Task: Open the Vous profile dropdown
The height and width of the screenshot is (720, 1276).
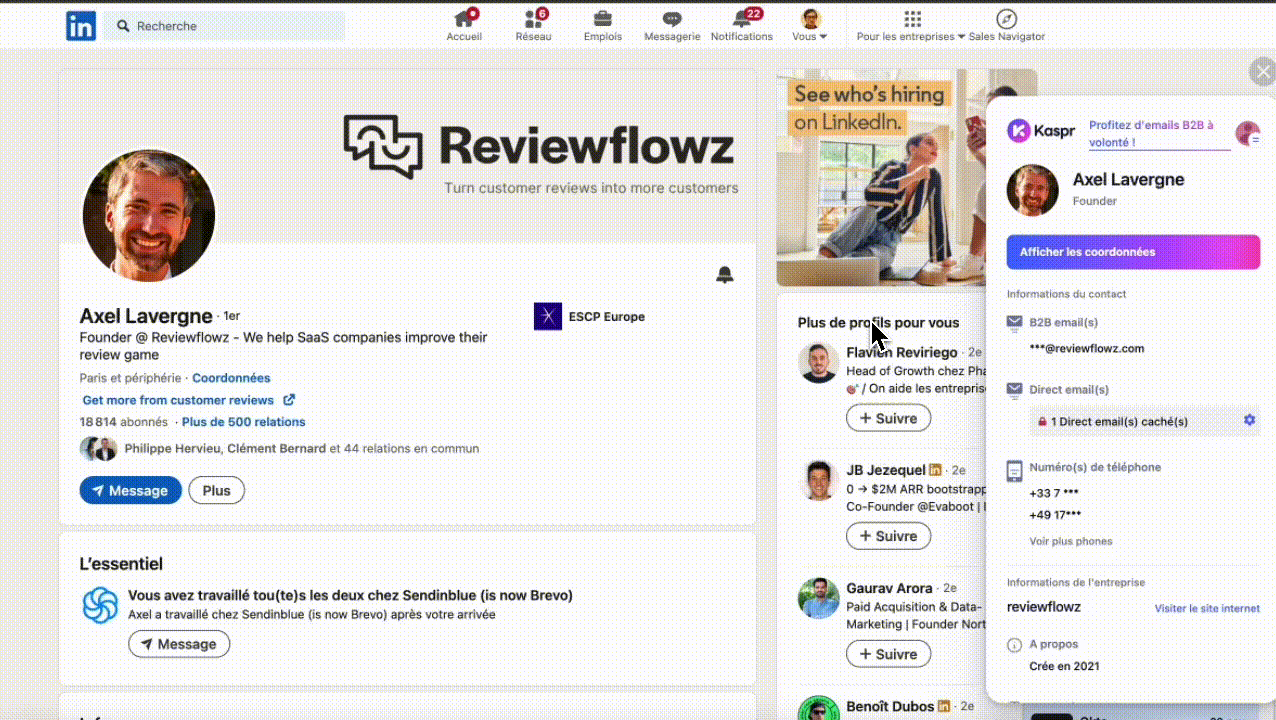Action: coord(810,26)
